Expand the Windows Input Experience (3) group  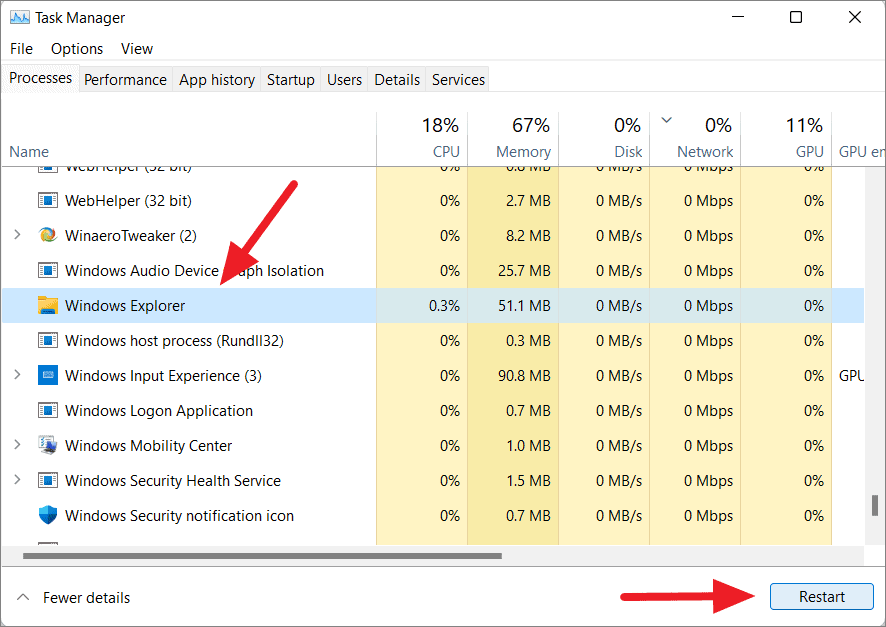(x=18, y=375)
